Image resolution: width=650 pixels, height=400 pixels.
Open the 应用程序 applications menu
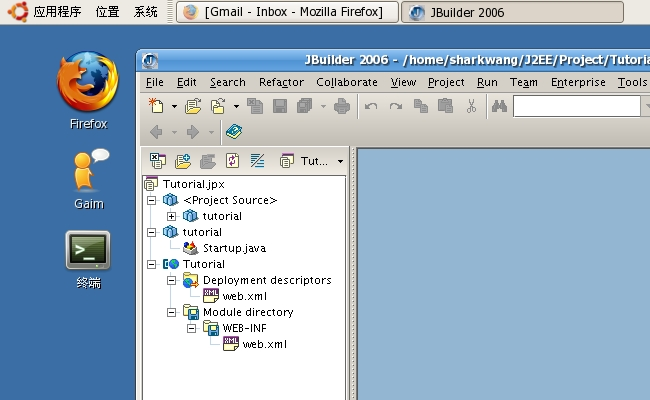coord(57,12)
